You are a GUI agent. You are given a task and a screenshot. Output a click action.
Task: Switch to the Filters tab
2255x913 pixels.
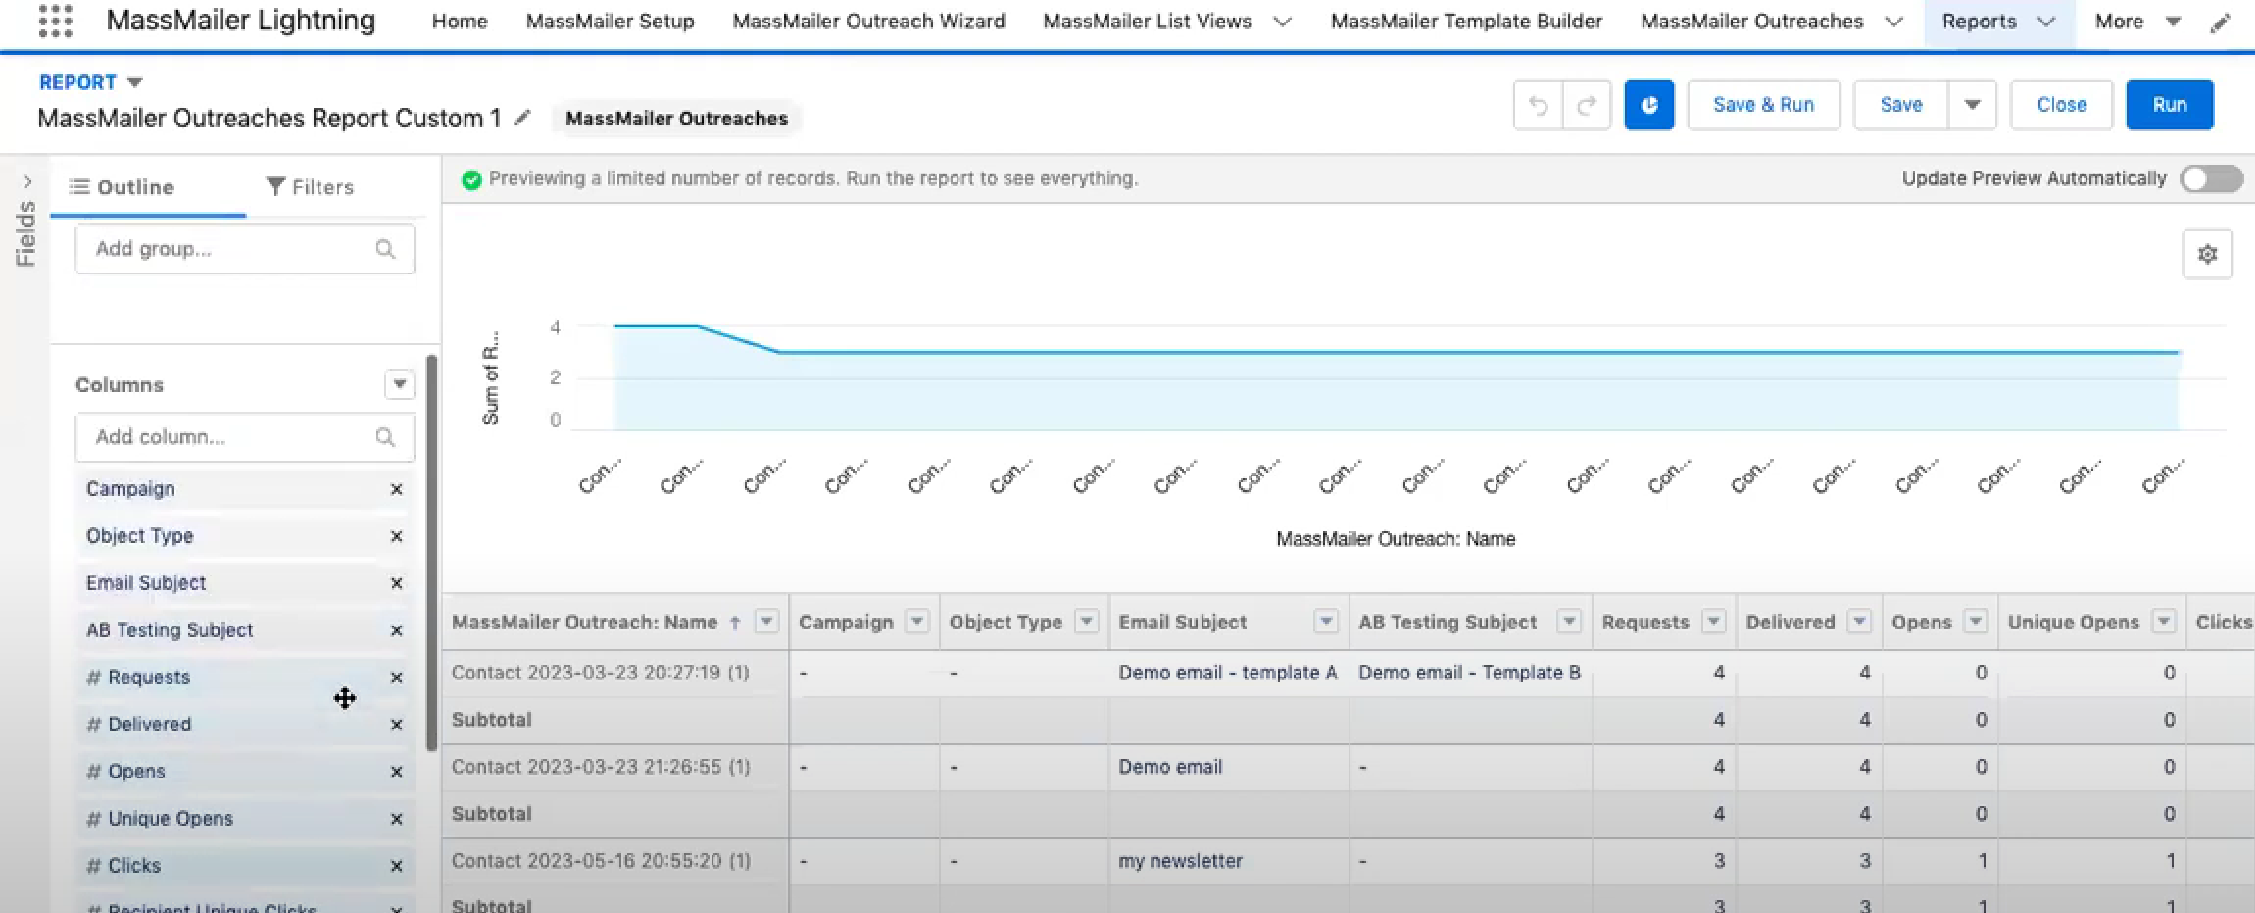[x=310, y=187]
